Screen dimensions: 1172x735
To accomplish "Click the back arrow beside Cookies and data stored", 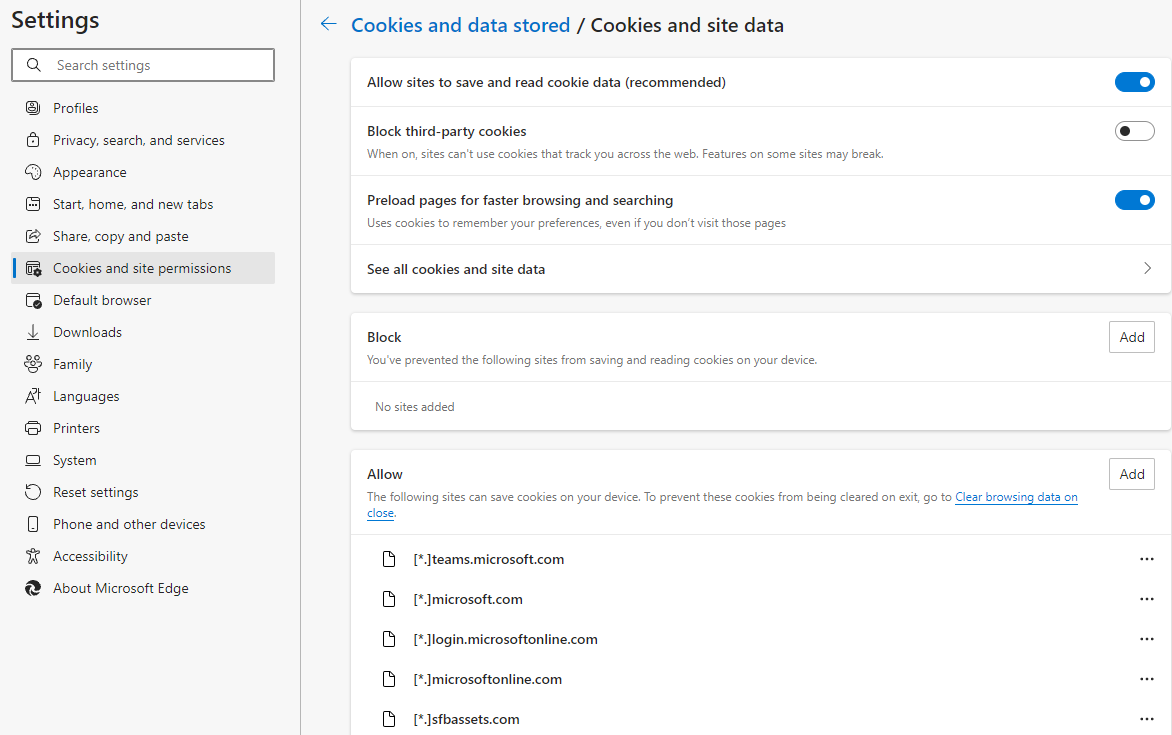I will point(328,25).
